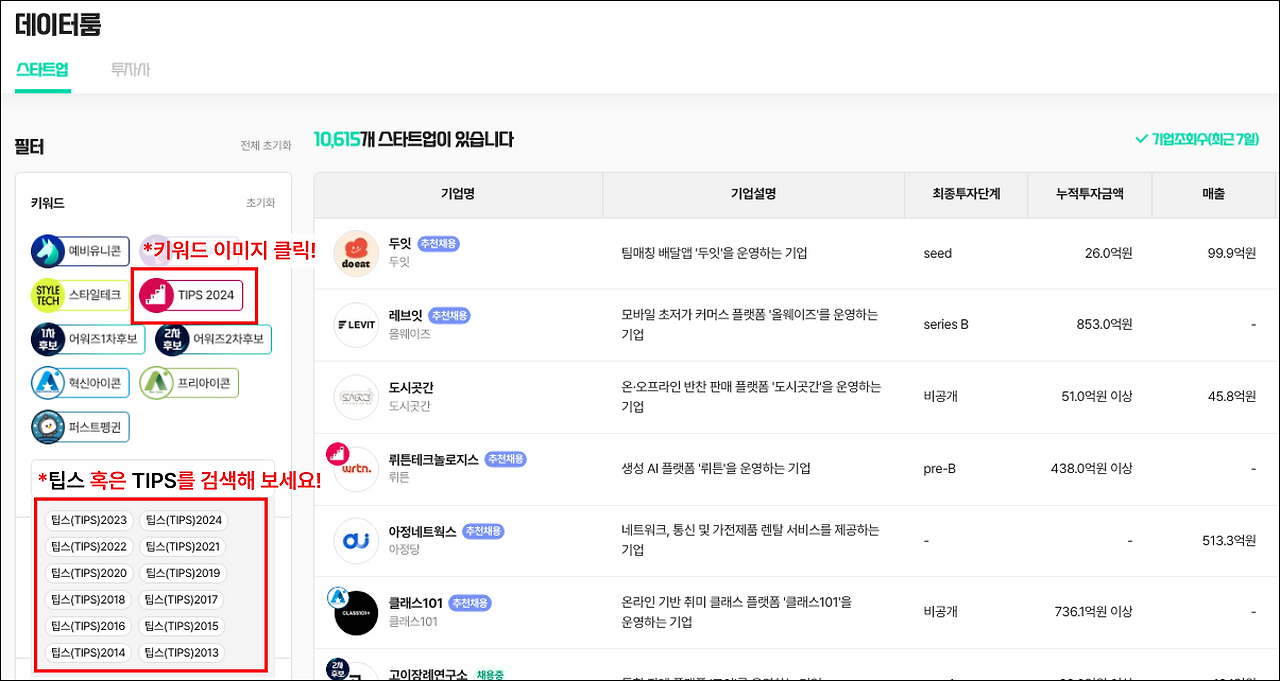Viewport: 1280px width, 681px height.
Task: Click the 아정네트웍스 circular logo
Action: [x=356, y=540]
